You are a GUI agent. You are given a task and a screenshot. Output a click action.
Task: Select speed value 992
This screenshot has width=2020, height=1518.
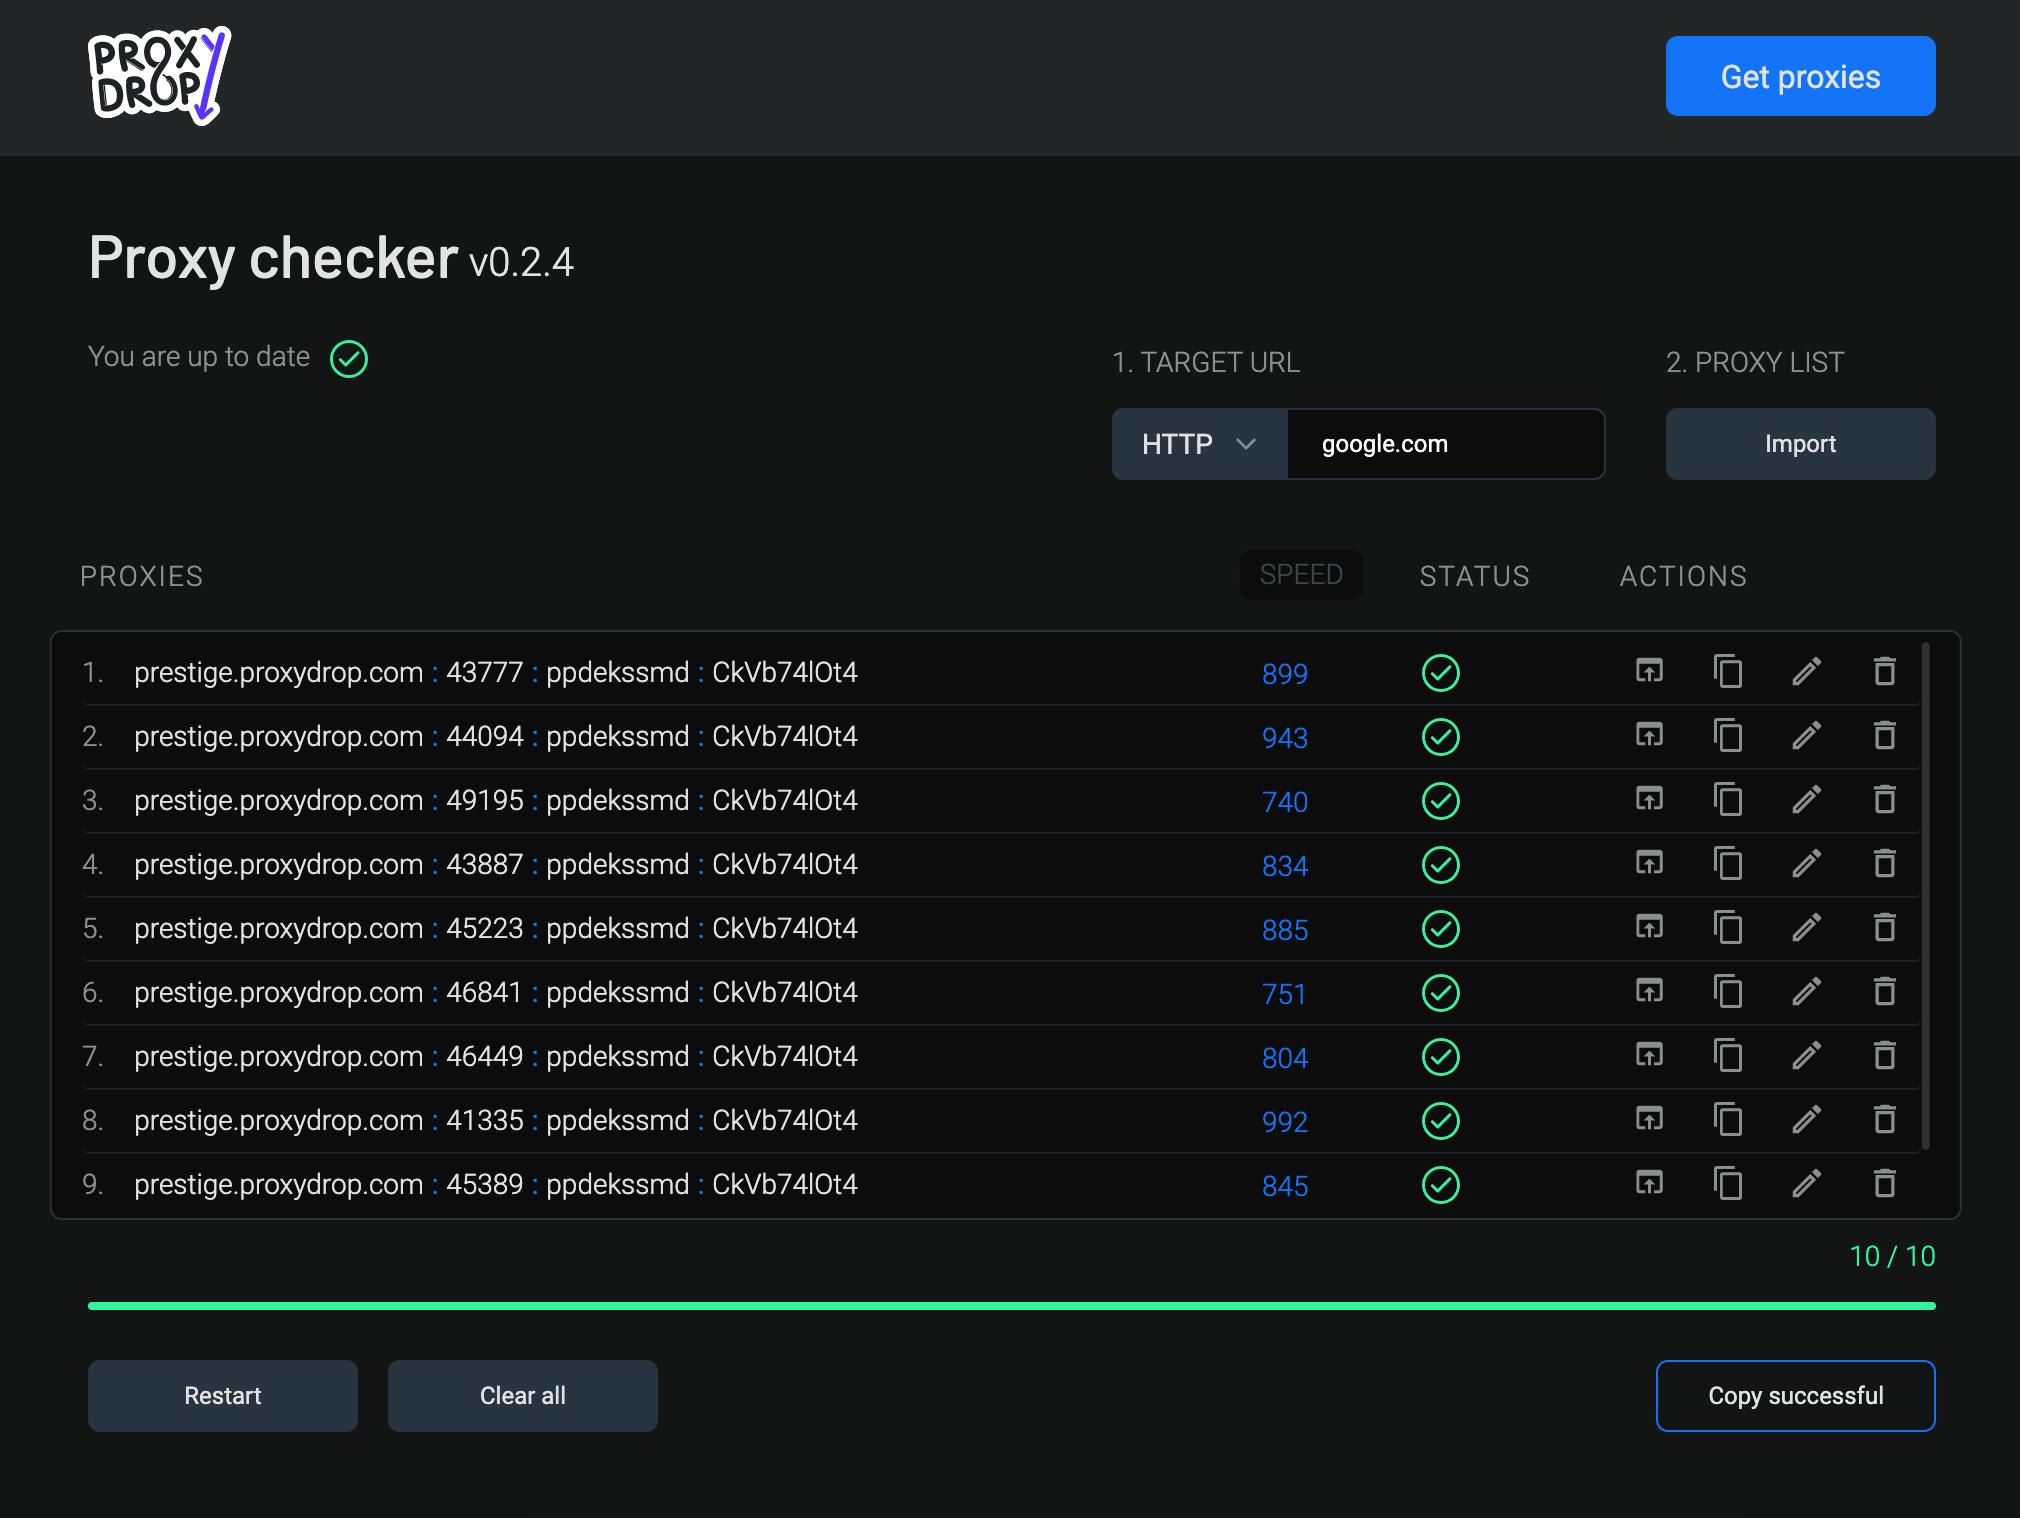(1285, 1122)
